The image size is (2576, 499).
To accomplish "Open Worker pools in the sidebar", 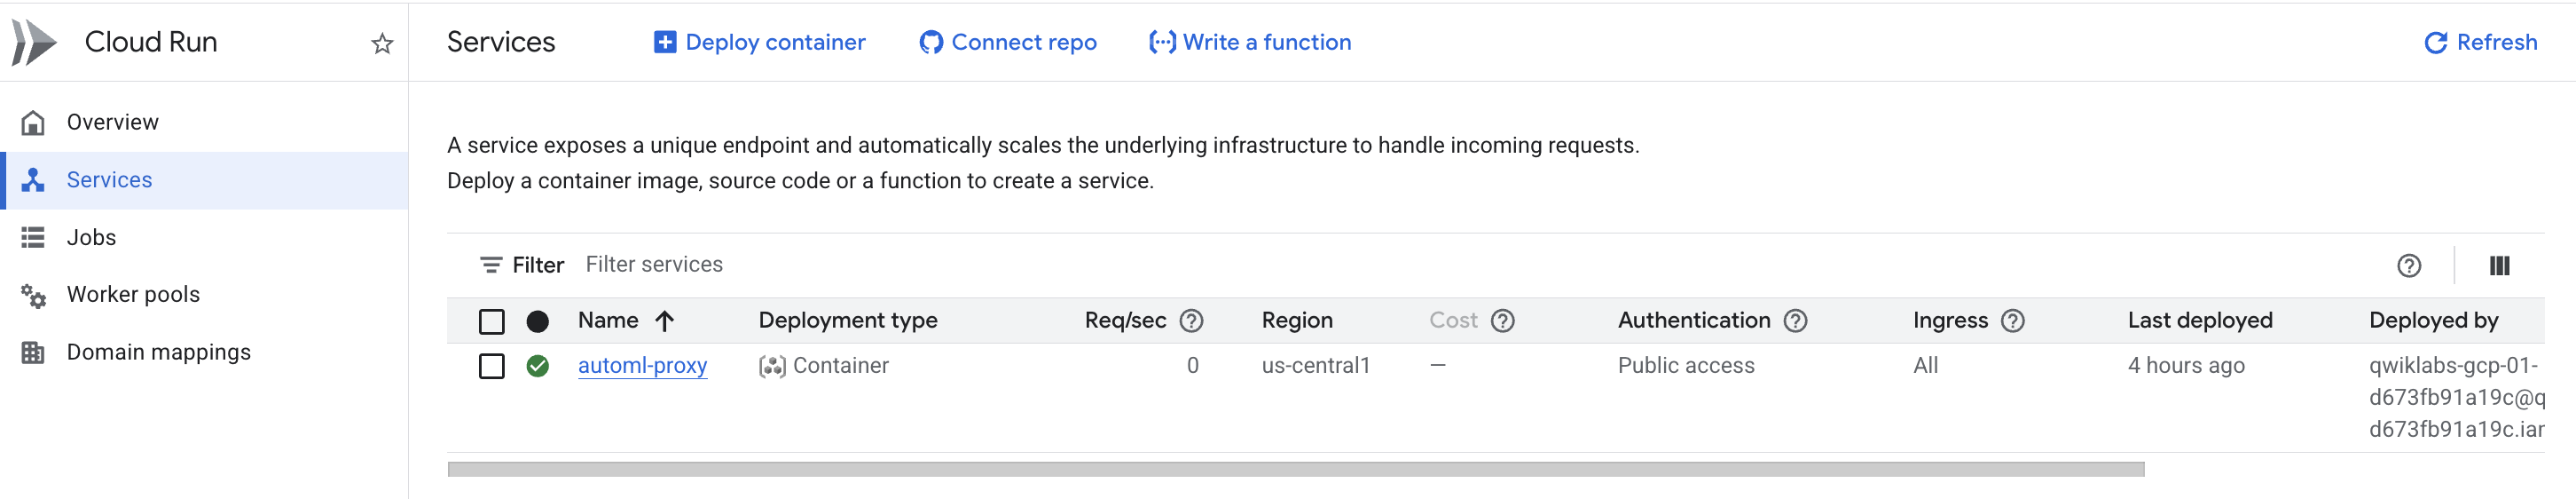I will (x=133, y=294).
